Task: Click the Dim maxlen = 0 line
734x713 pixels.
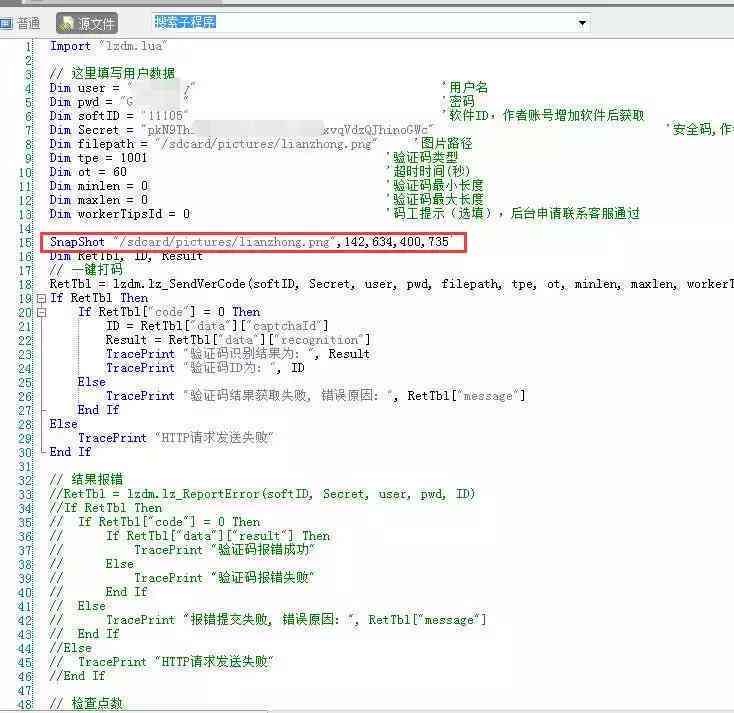Action: pos(99,200)
